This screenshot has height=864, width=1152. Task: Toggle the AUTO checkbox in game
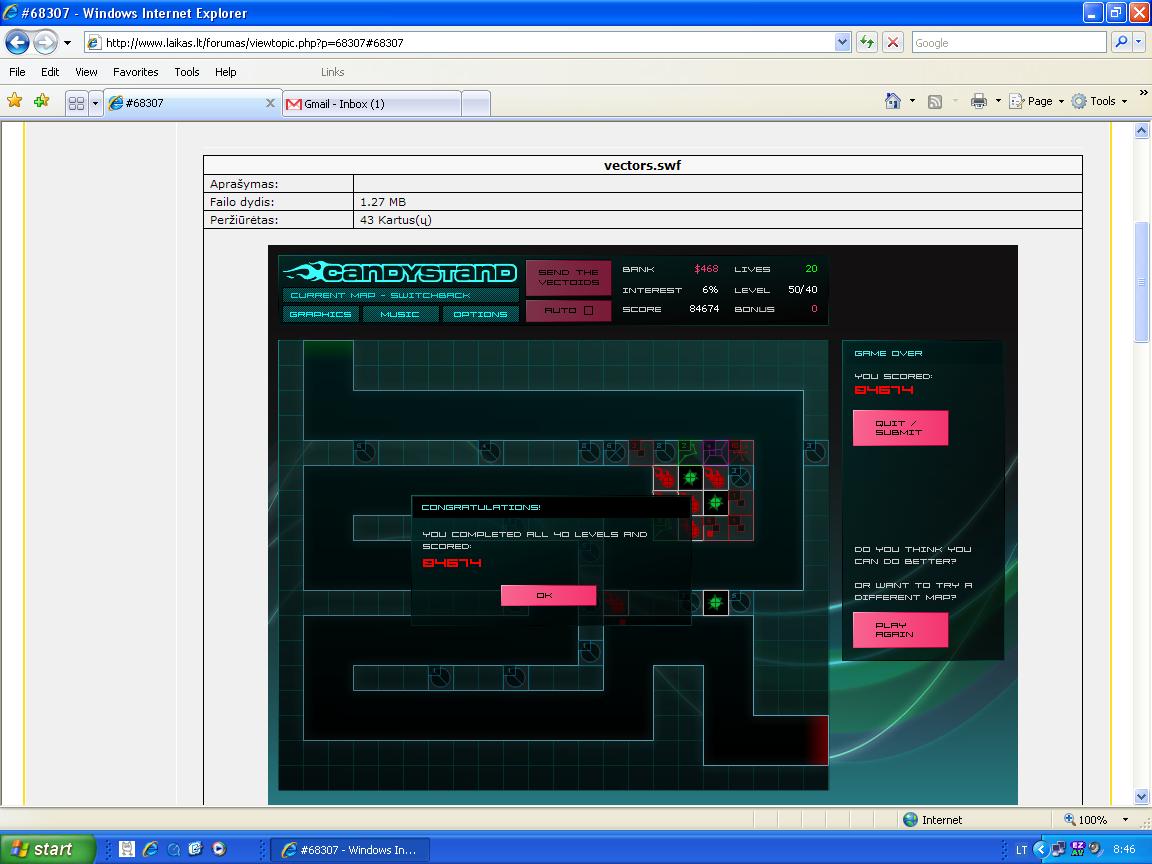pyautogui.click(x=588, y=310)
